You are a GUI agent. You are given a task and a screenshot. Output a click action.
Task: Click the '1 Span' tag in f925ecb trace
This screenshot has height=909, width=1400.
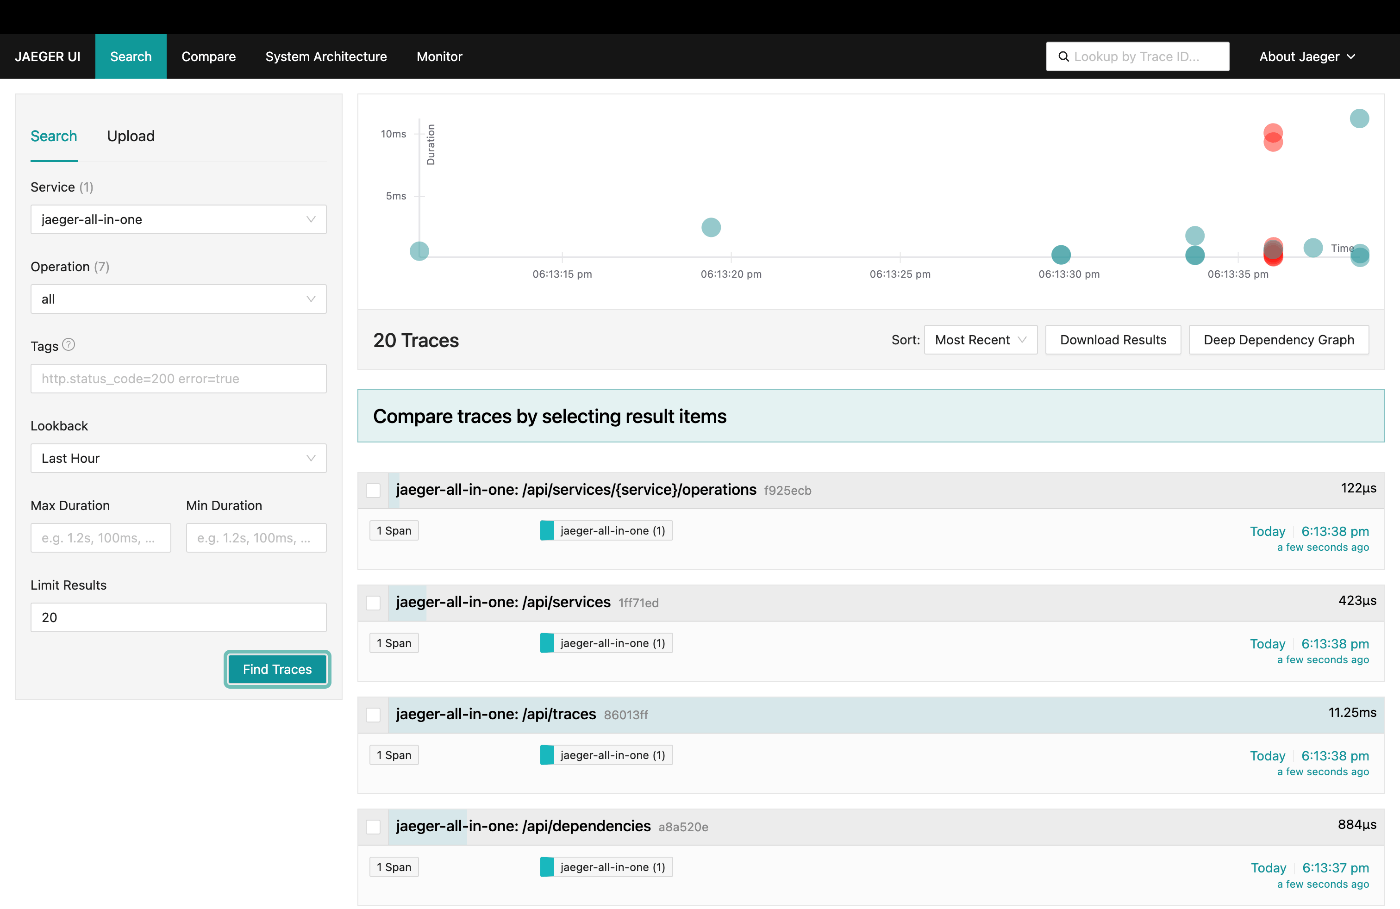pyautogui.click(x=394, y=531)
